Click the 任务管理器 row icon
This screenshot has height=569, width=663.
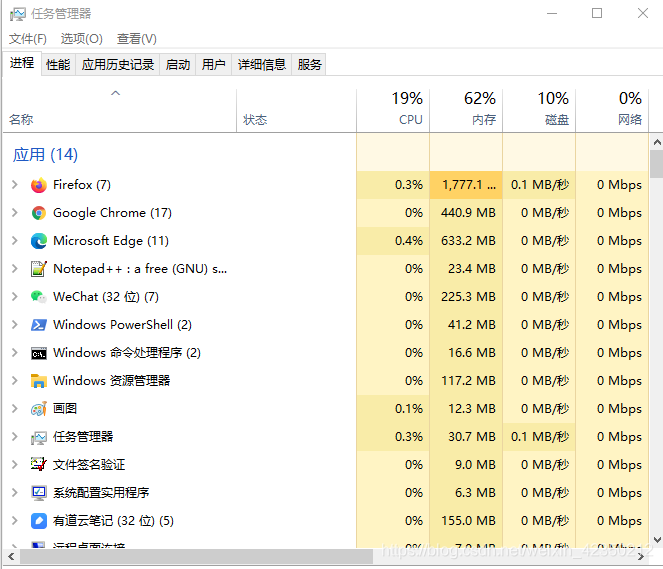[x=38, y=437]
